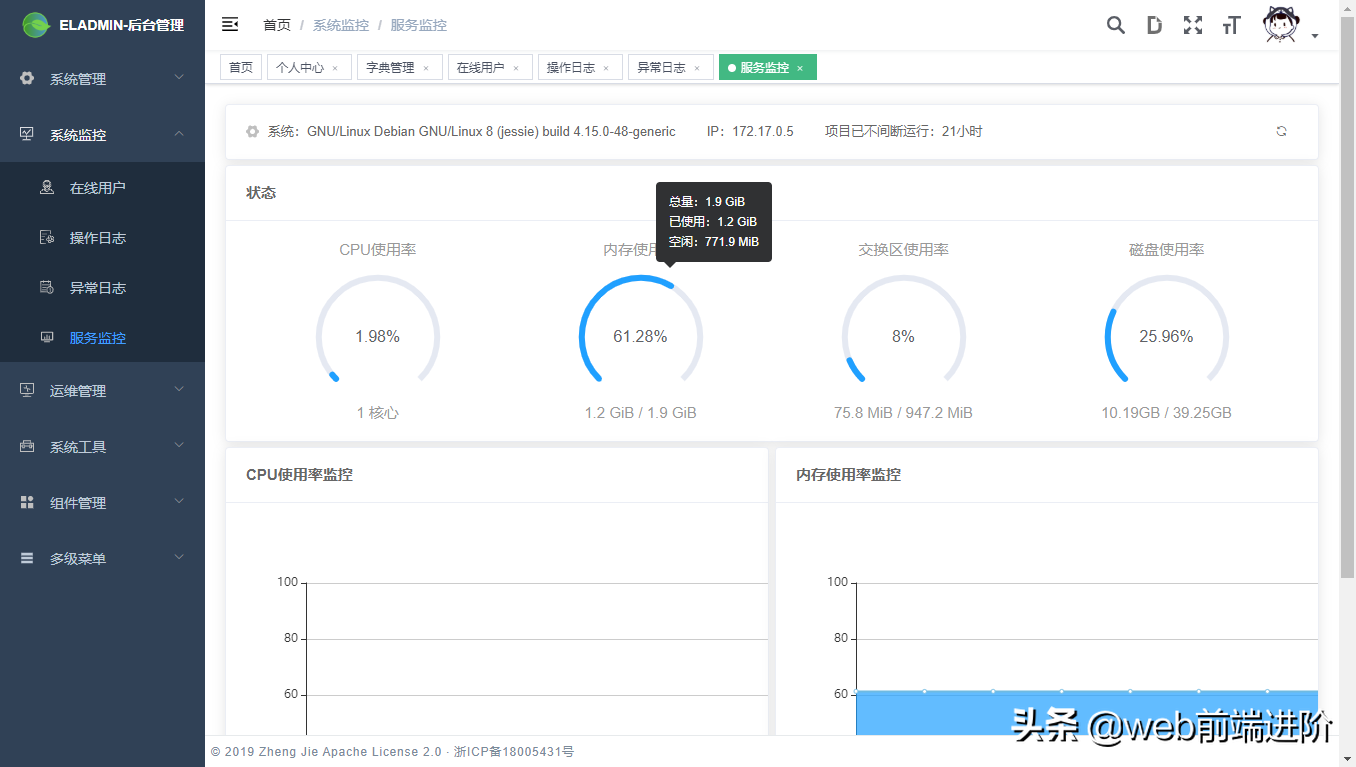Click the 磁盘使用率 25.96% gauge

(1166, 337)
